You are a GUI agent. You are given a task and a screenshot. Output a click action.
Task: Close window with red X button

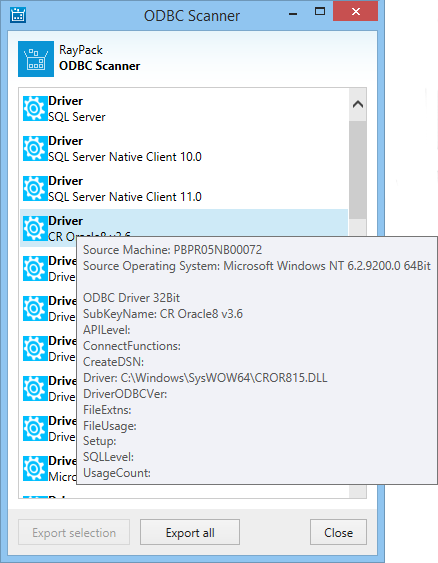(355, 11)
